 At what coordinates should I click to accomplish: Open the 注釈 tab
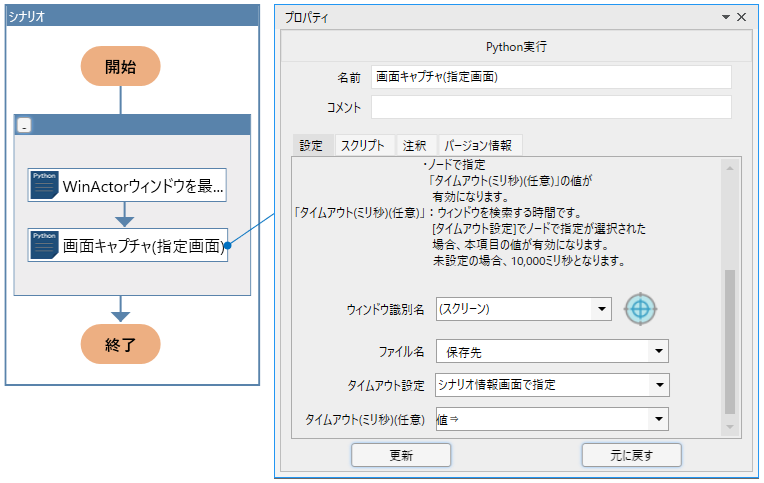[415, 145]
